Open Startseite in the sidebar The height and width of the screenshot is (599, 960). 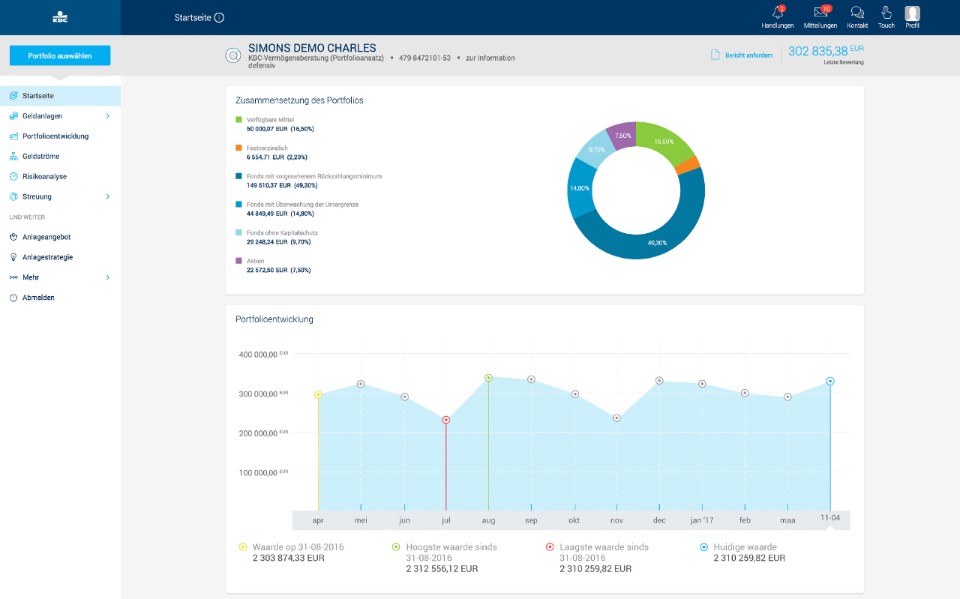[x=60, y=96]
